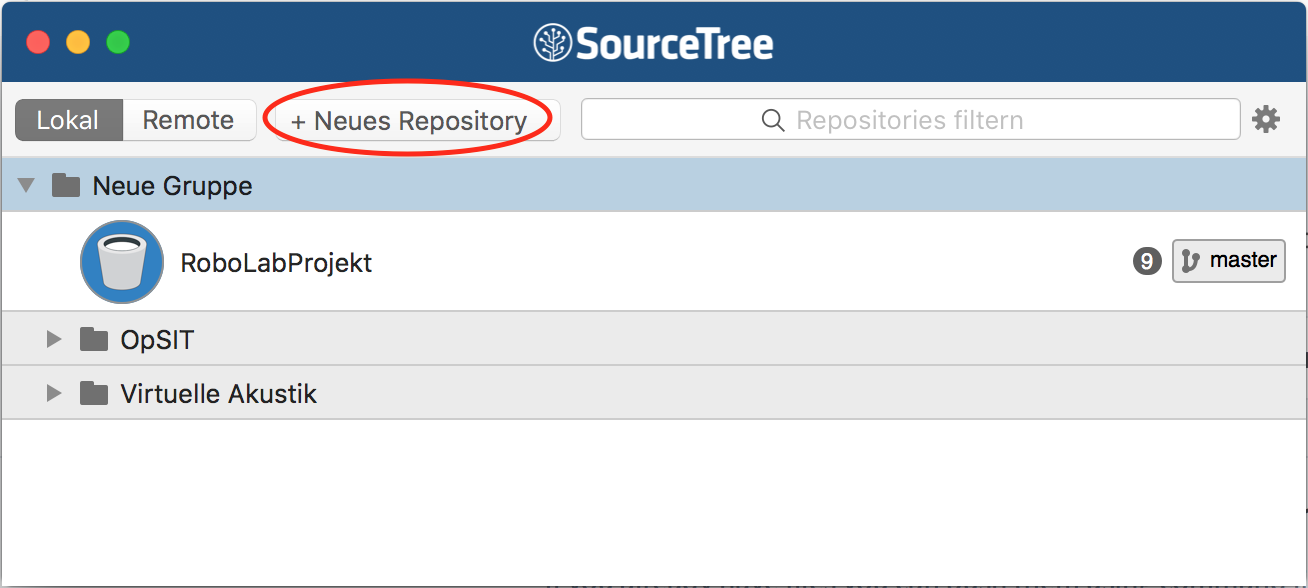Expand the OpSIT group
Image resolution: width=1308 pixels, height=588 pixels.
(54, 339)
